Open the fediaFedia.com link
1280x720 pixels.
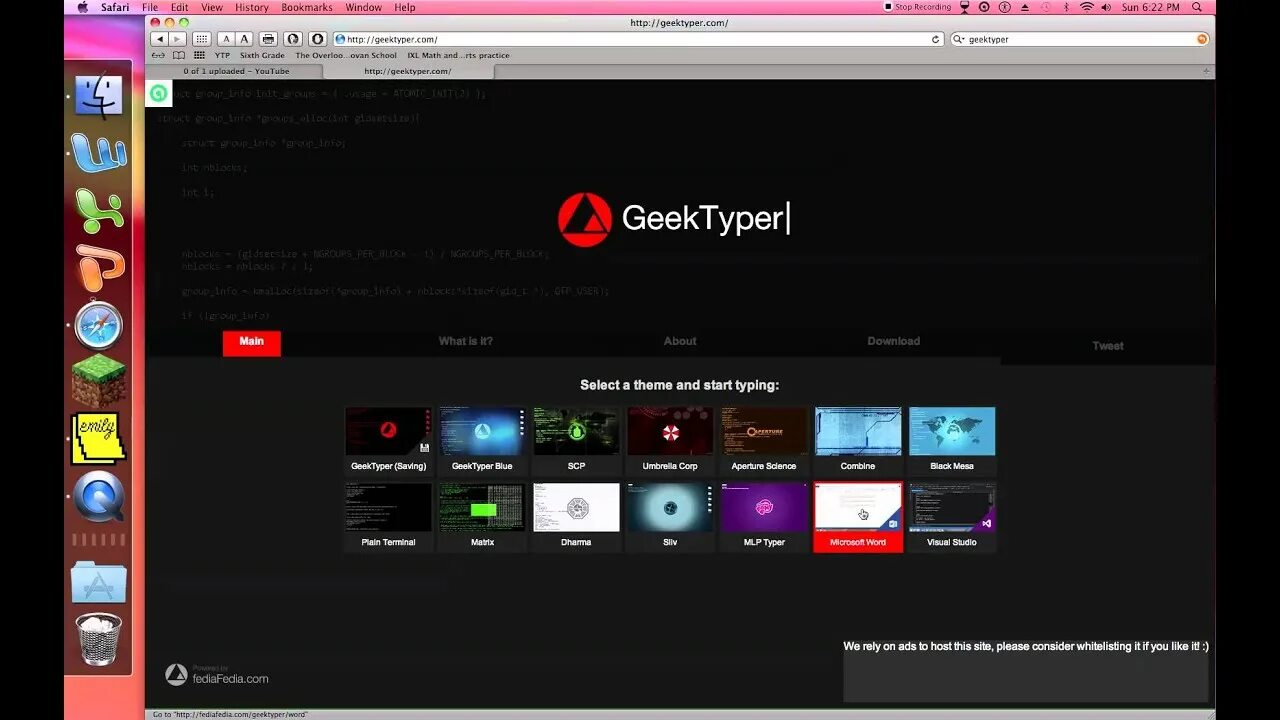coord(230,679)
